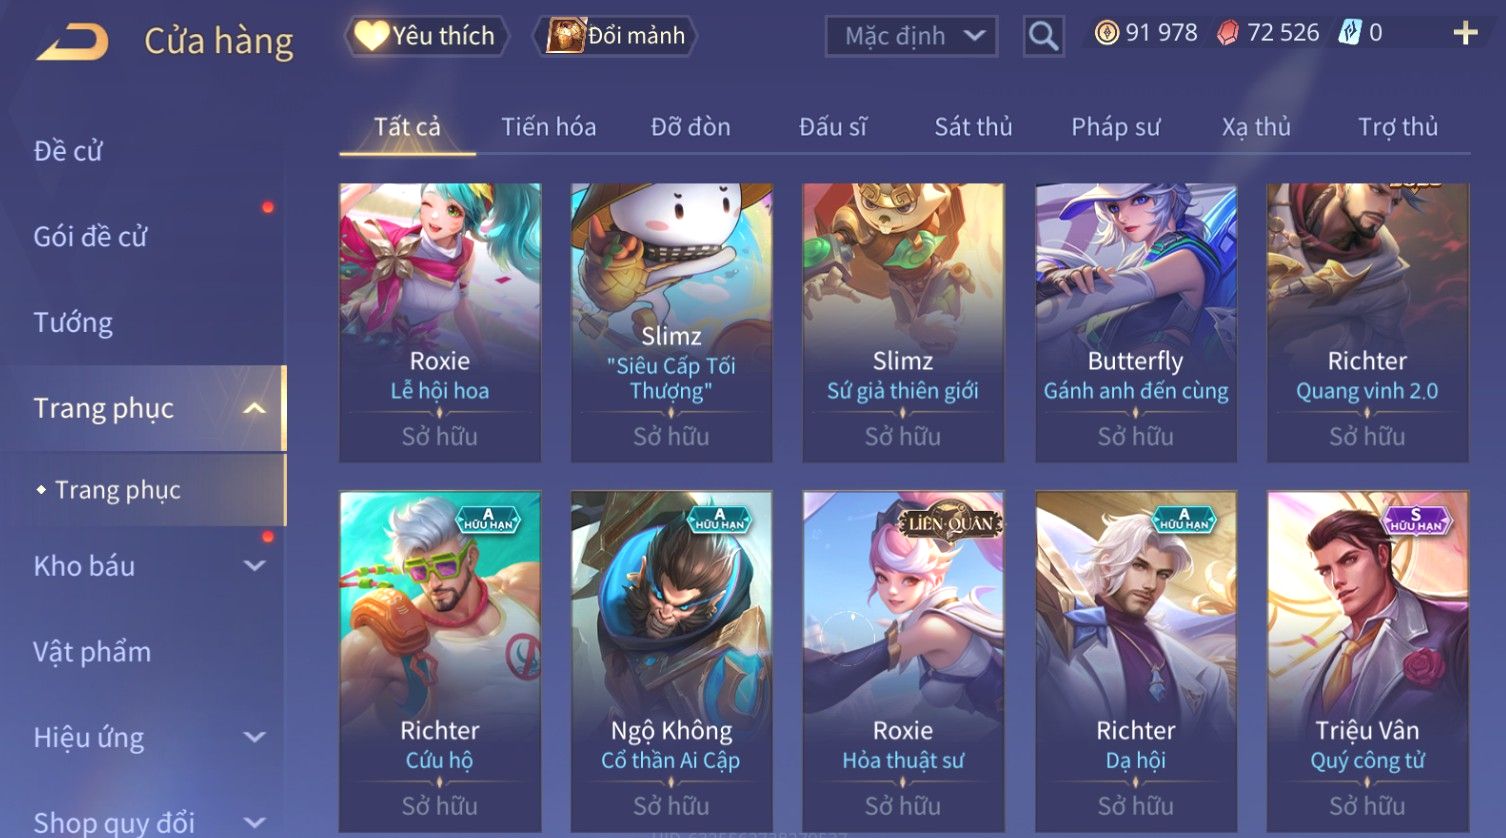Open the Butterfly Gánh anh đến cùng skin card
The height and width of the screenshot is (838, 1506).
pyautogui.click(x=1135, y=322)
